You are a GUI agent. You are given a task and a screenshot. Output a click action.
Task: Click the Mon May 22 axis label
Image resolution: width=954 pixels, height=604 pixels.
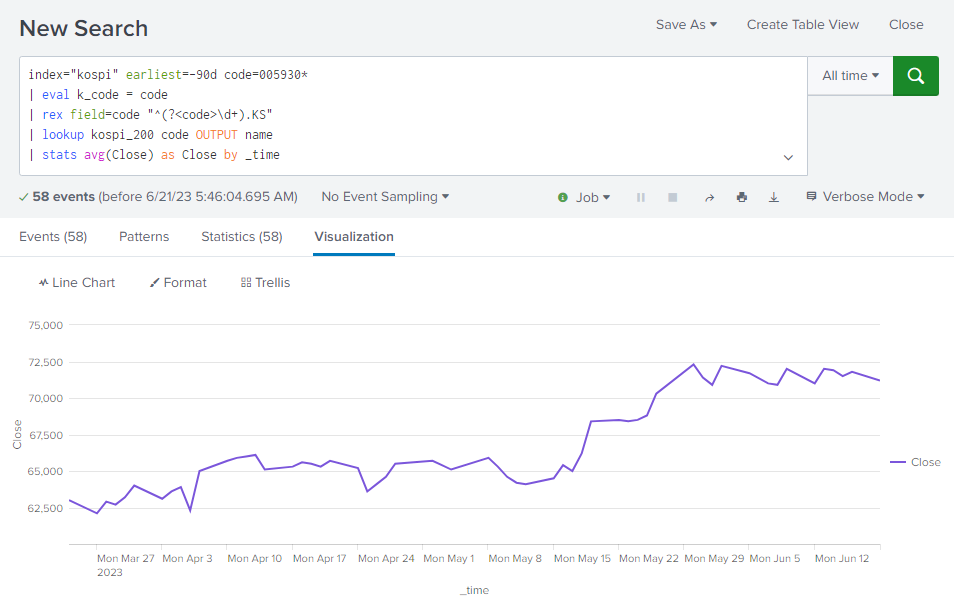pyautogui.click(x=649, y=558)
